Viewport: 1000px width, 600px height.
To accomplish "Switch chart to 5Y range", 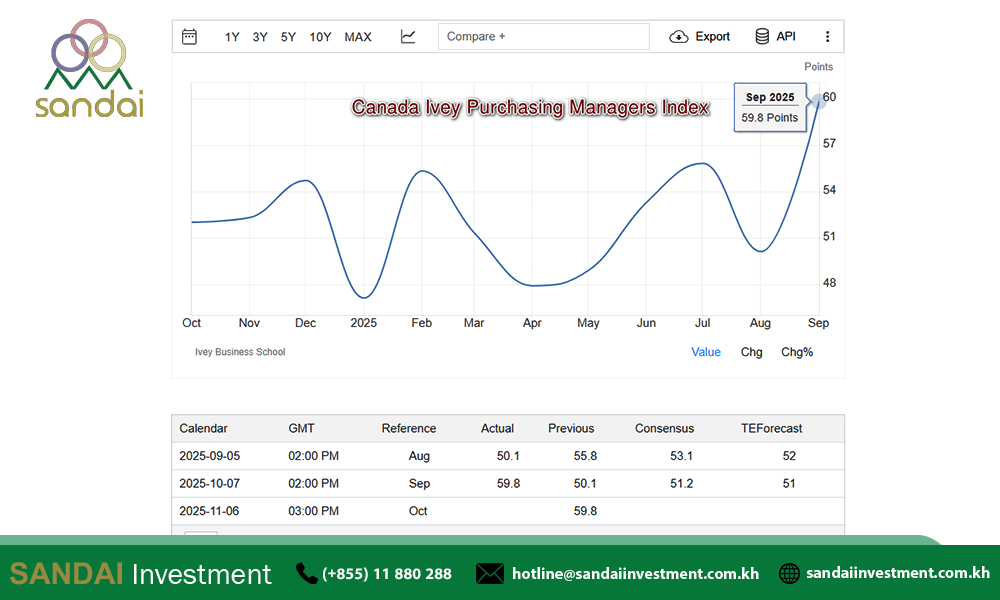I will tap(288, 37).
